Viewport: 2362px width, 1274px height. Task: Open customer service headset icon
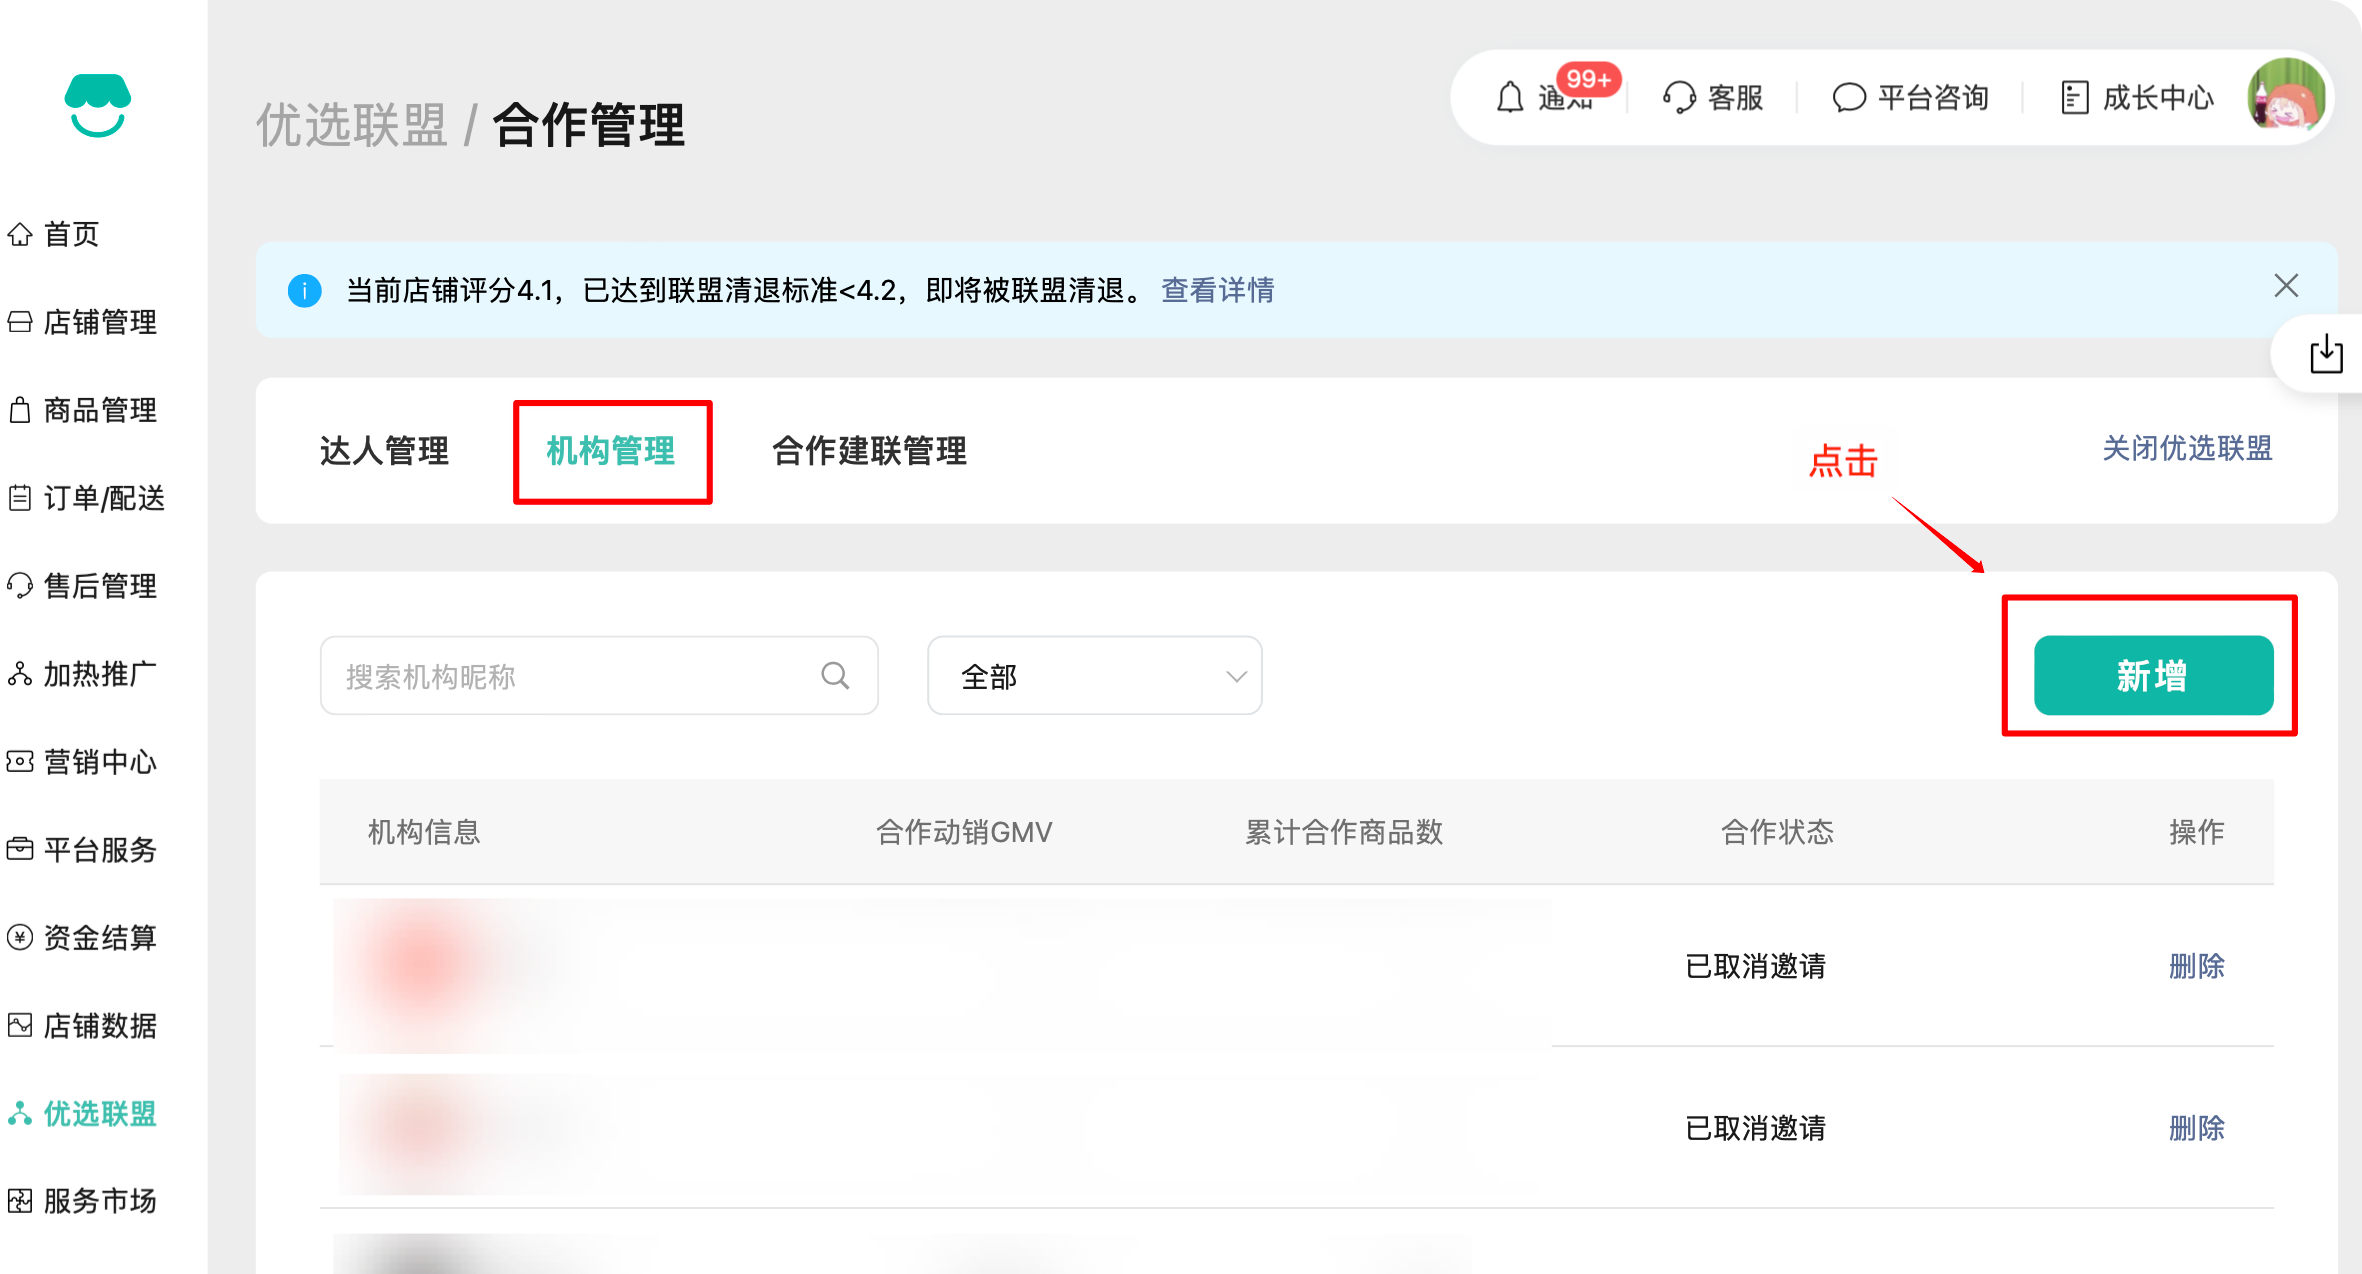(1679, 98)
